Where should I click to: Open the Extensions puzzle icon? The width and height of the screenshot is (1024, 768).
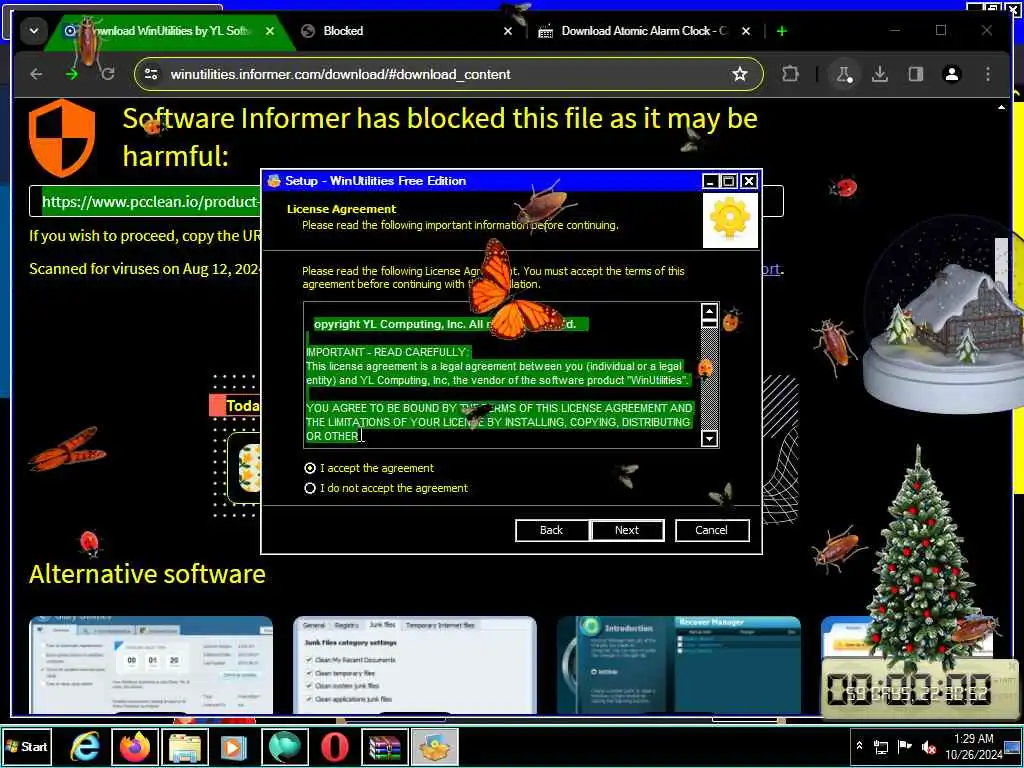(x=790, y=74)
